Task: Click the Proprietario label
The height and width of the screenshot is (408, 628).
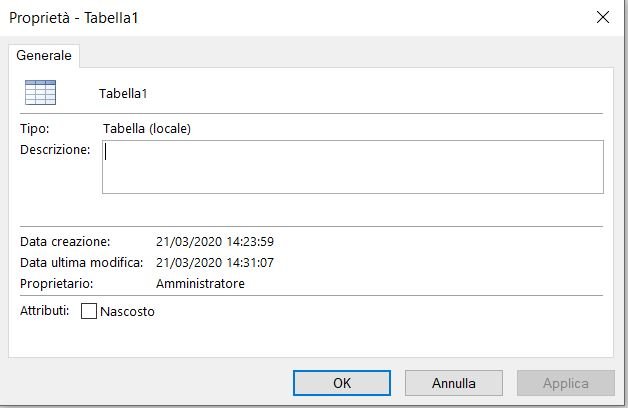Action: pos(56,283)
